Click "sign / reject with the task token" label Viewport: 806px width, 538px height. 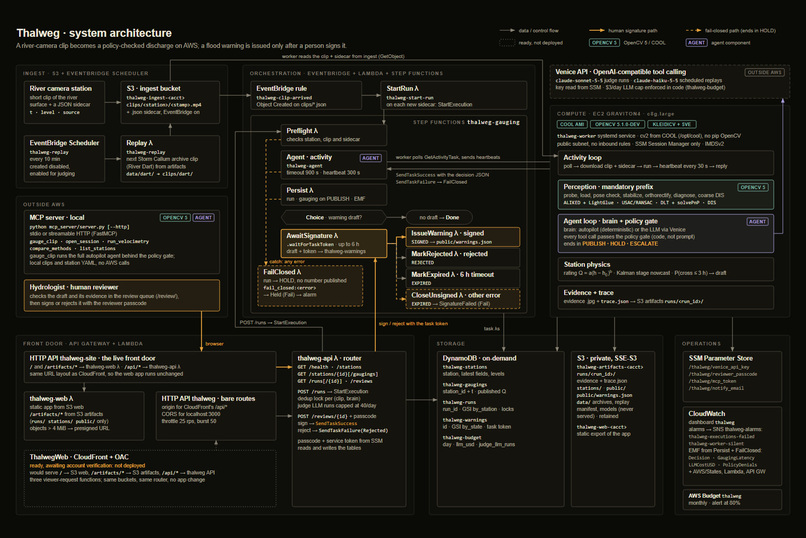(x=413, y=324)
